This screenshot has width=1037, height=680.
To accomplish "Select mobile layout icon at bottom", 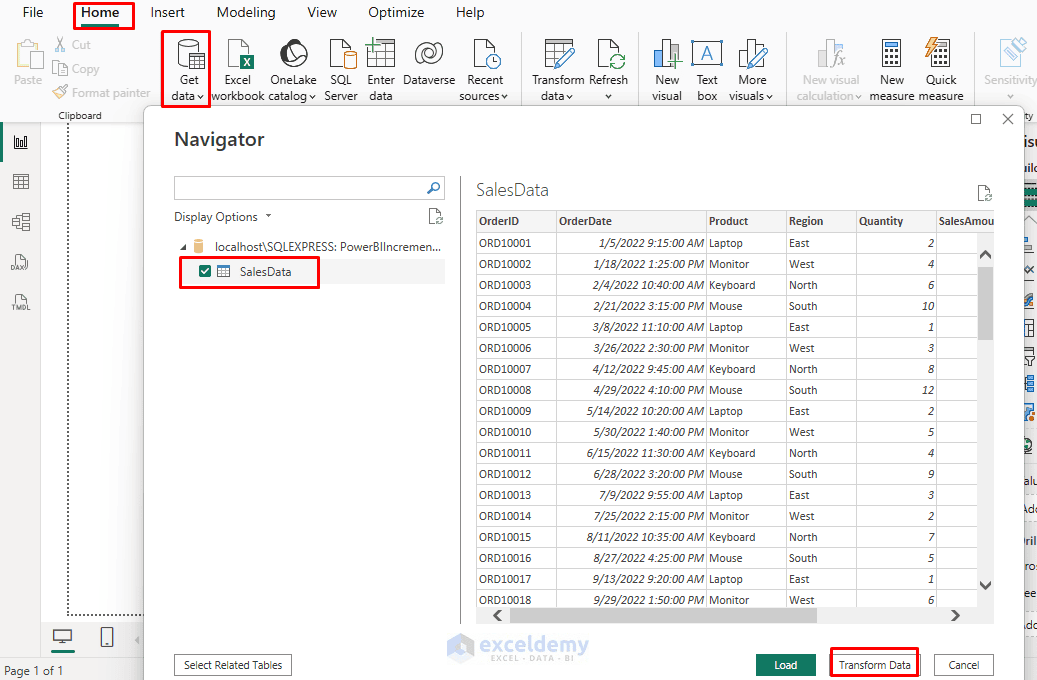I will click(106, 637).
